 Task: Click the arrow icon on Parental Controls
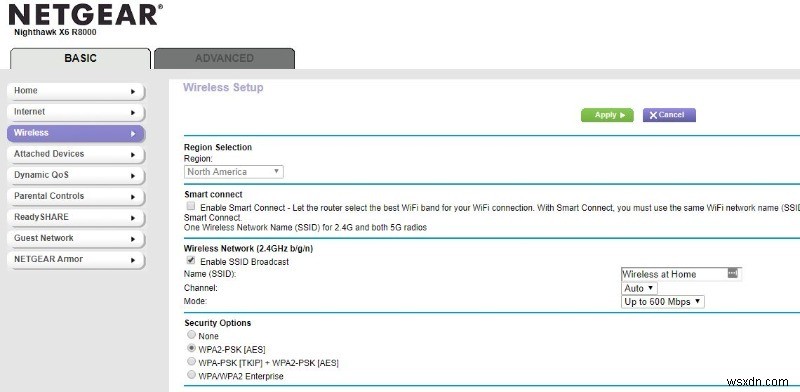pos(133,197)
